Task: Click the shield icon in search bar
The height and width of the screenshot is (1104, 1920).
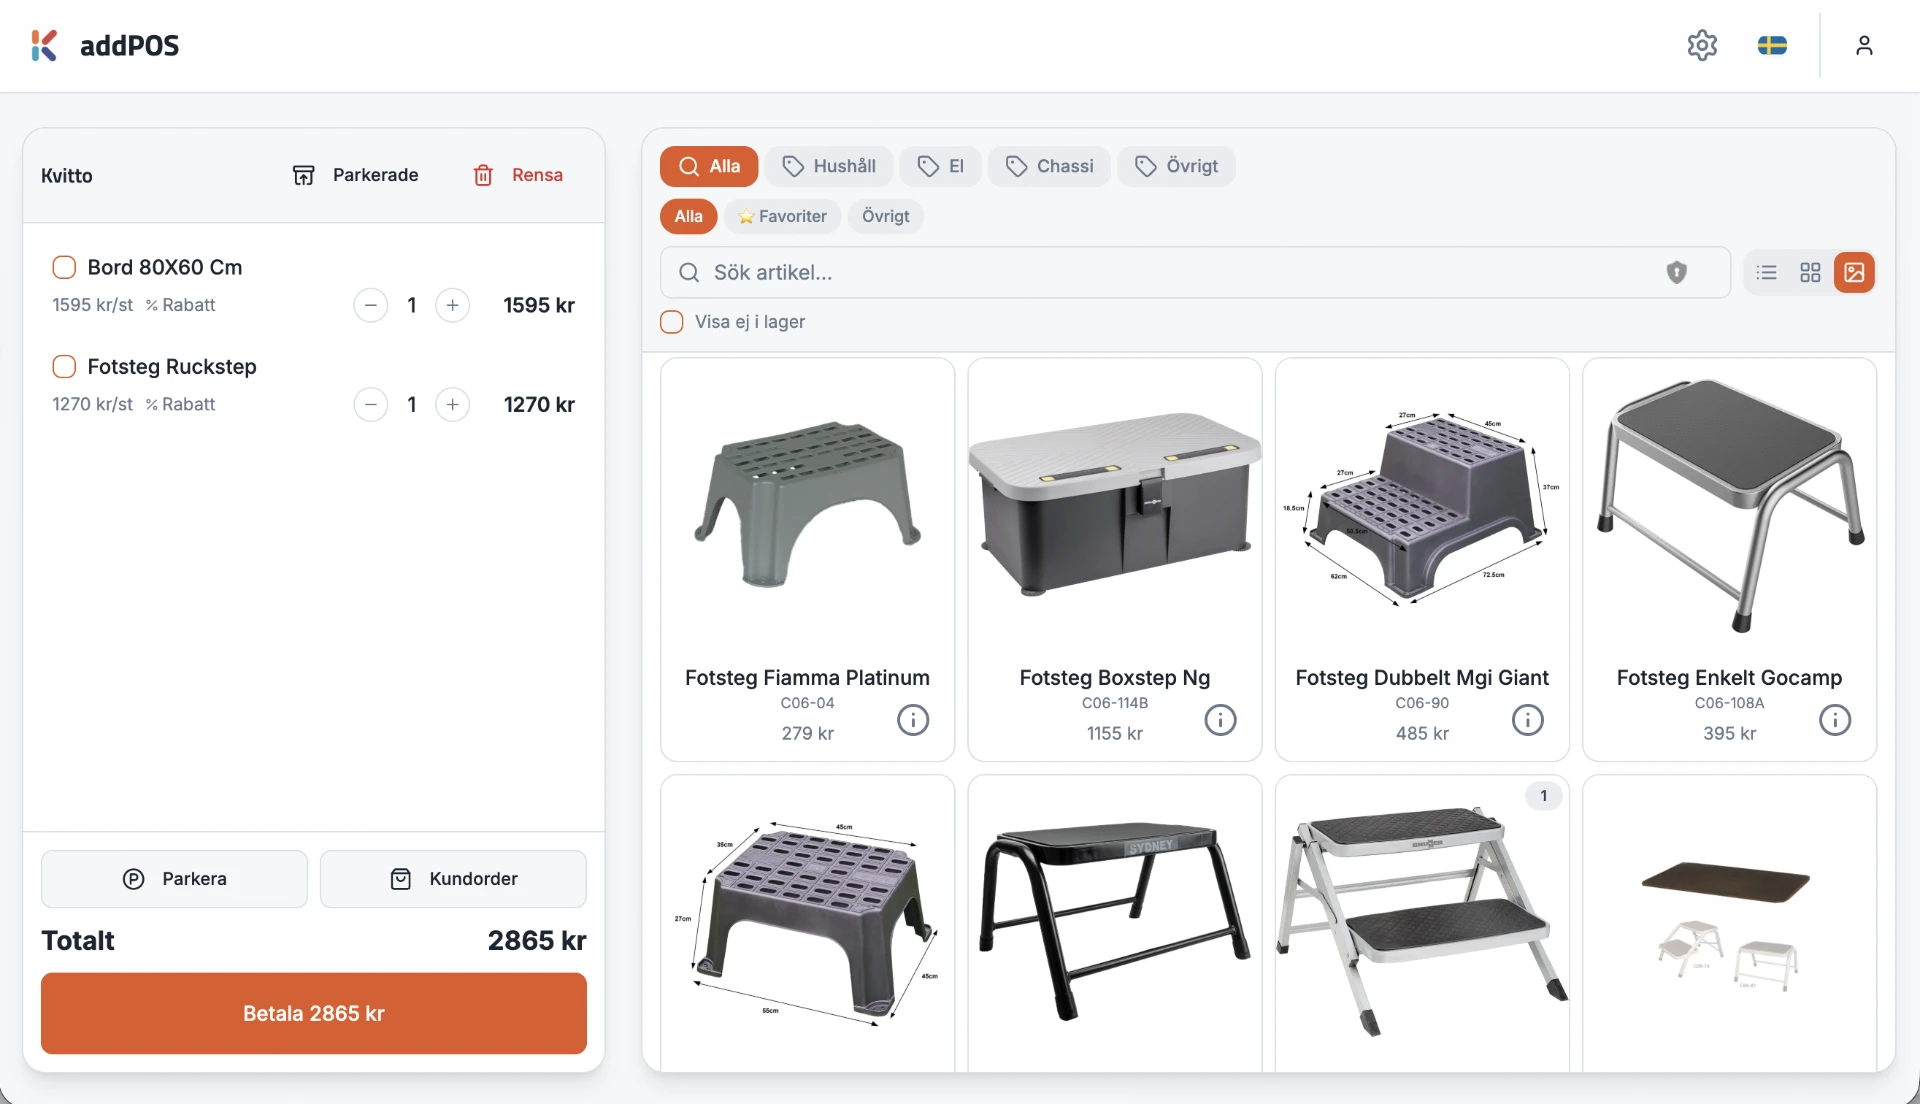Action: (x=1677, y=272)
